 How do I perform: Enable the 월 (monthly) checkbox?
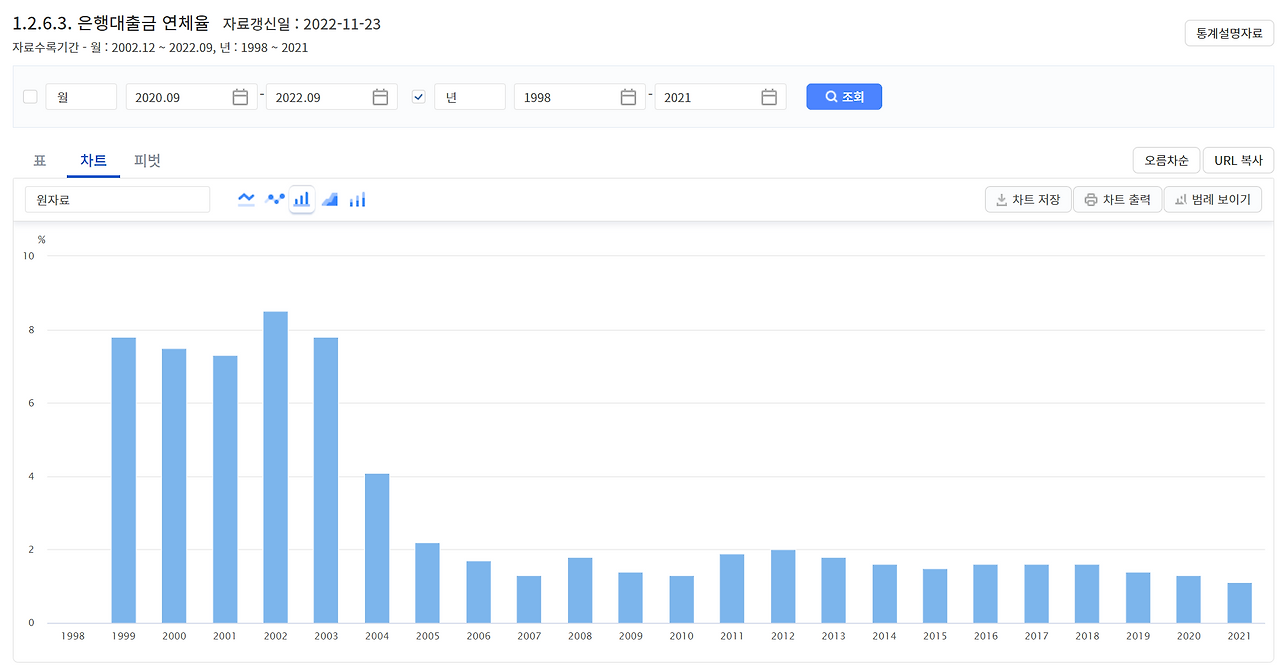pyautogui.click(x=30, y=97)
